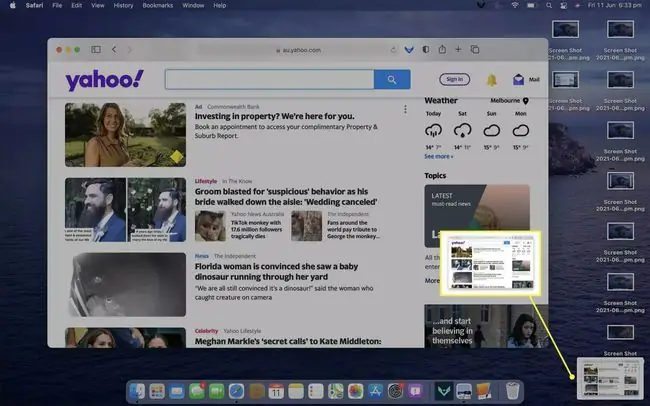
Task: Click the Lifestyle category label
Action: (206, 181)
